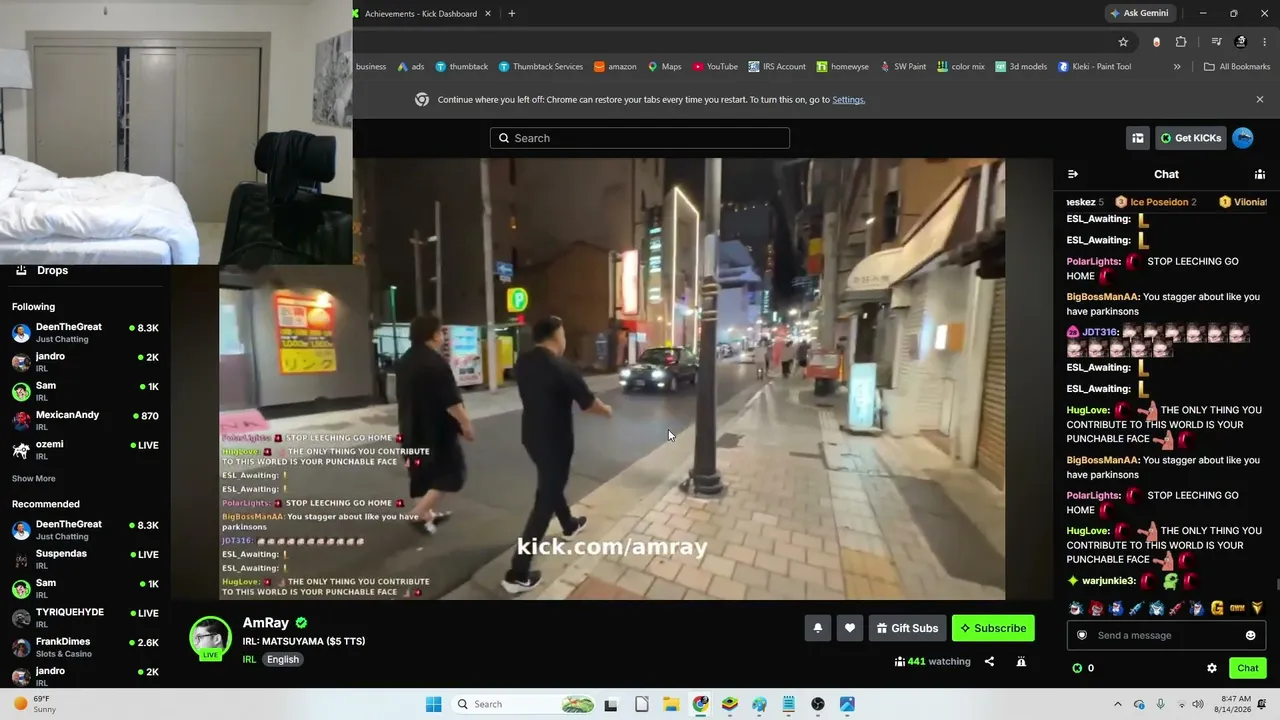This screenshot has height=720, width=1280.
Task: Open Suspendas channel in Recommended list
Action: [x=85, y=559]
